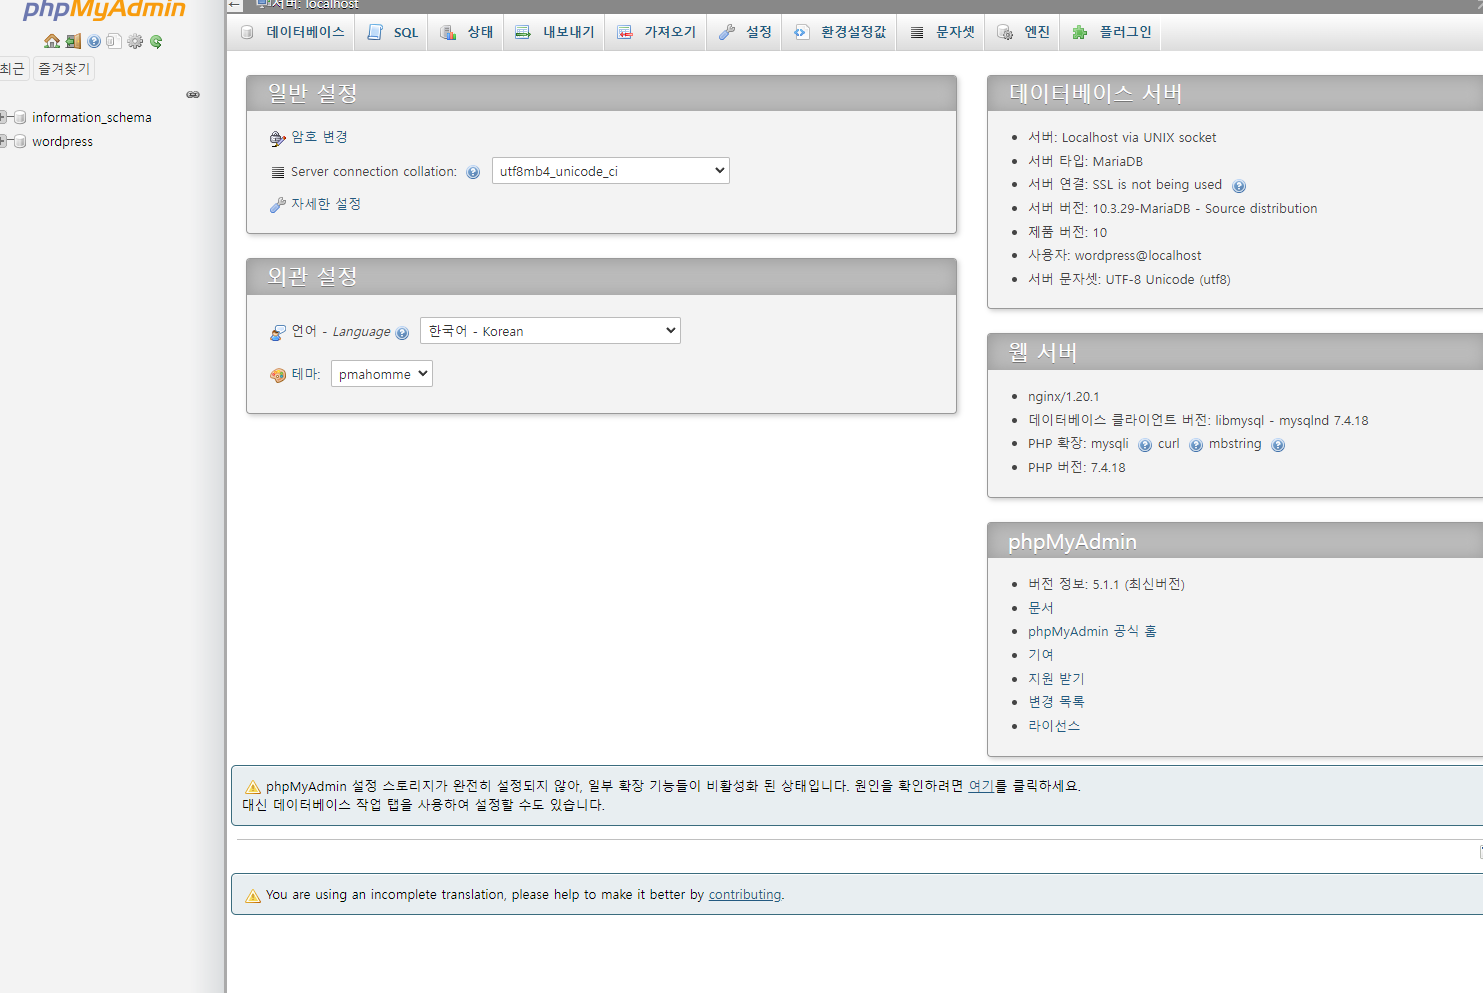Select the information_schema database name
Screen dimensions: 1483x993
[x=92, y=117]
